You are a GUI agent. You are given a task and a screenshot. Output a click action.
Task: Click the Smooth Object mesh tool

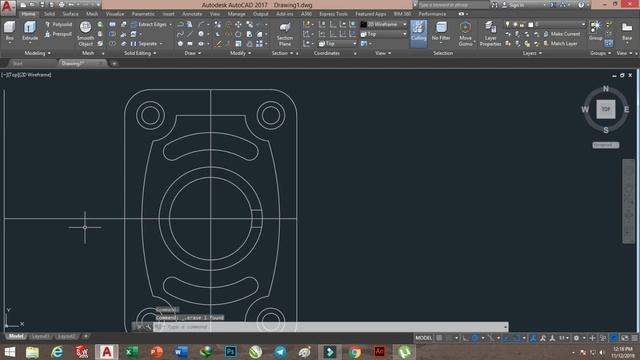click(85, 33)
